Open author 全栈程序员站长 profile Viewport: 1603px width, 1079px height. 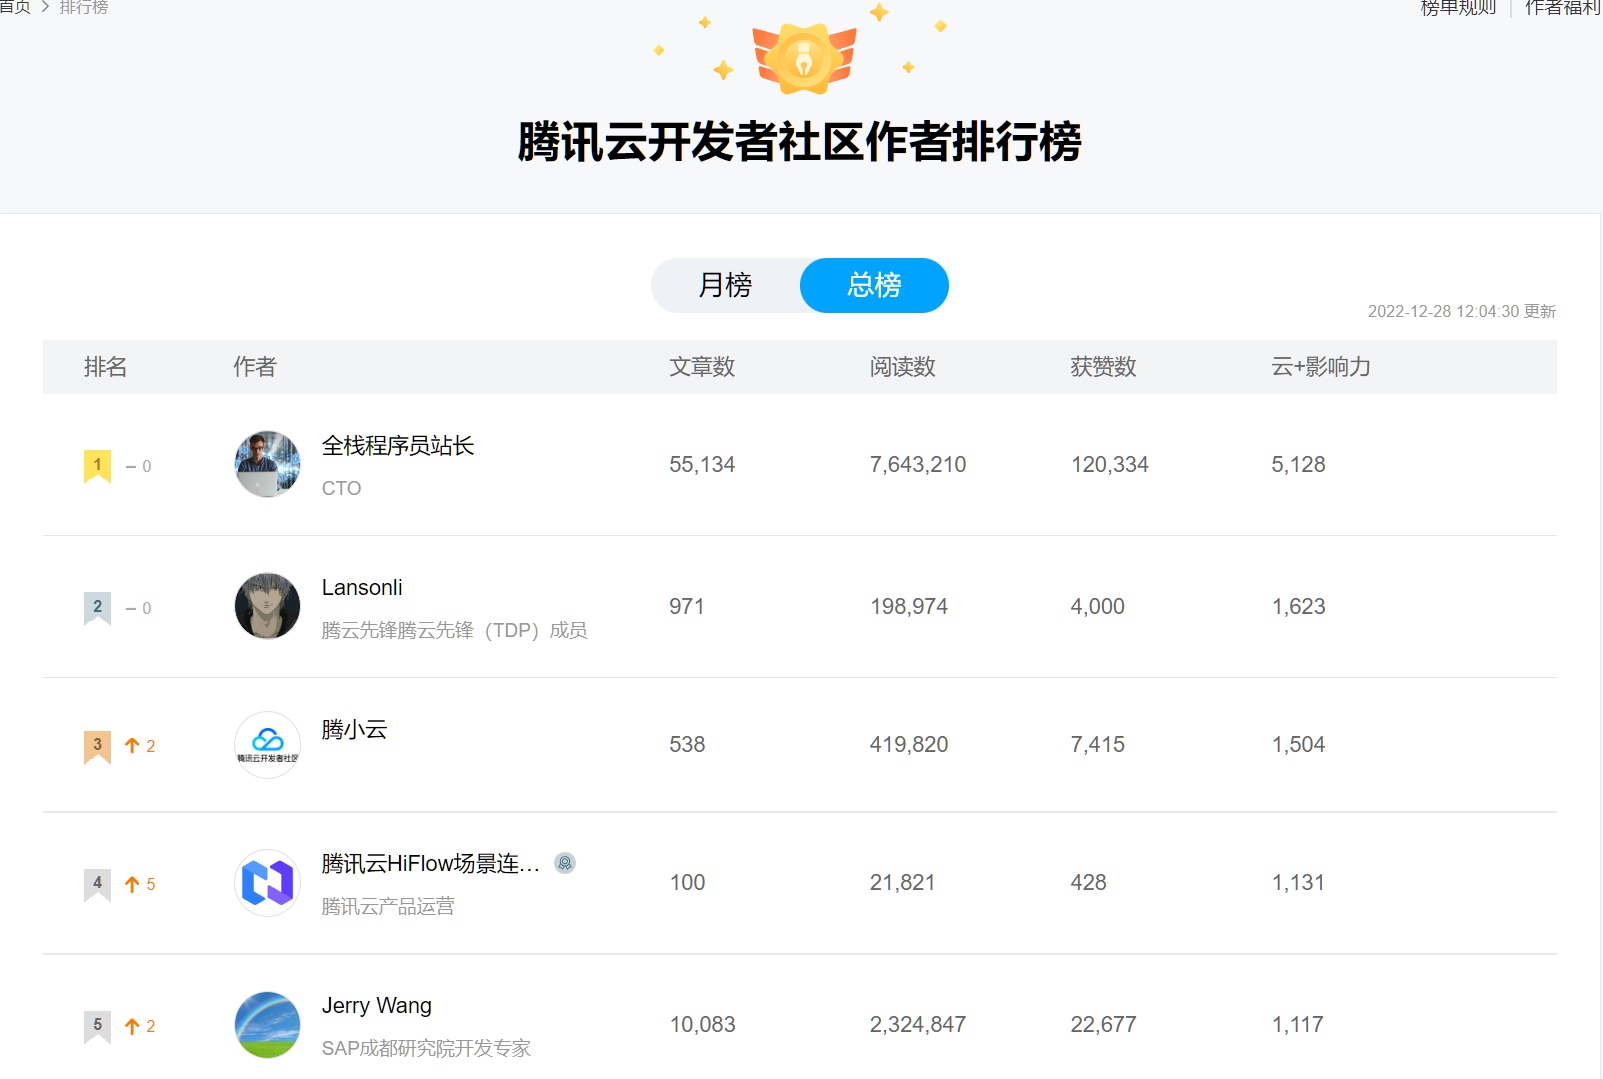(x=398, y=446)
